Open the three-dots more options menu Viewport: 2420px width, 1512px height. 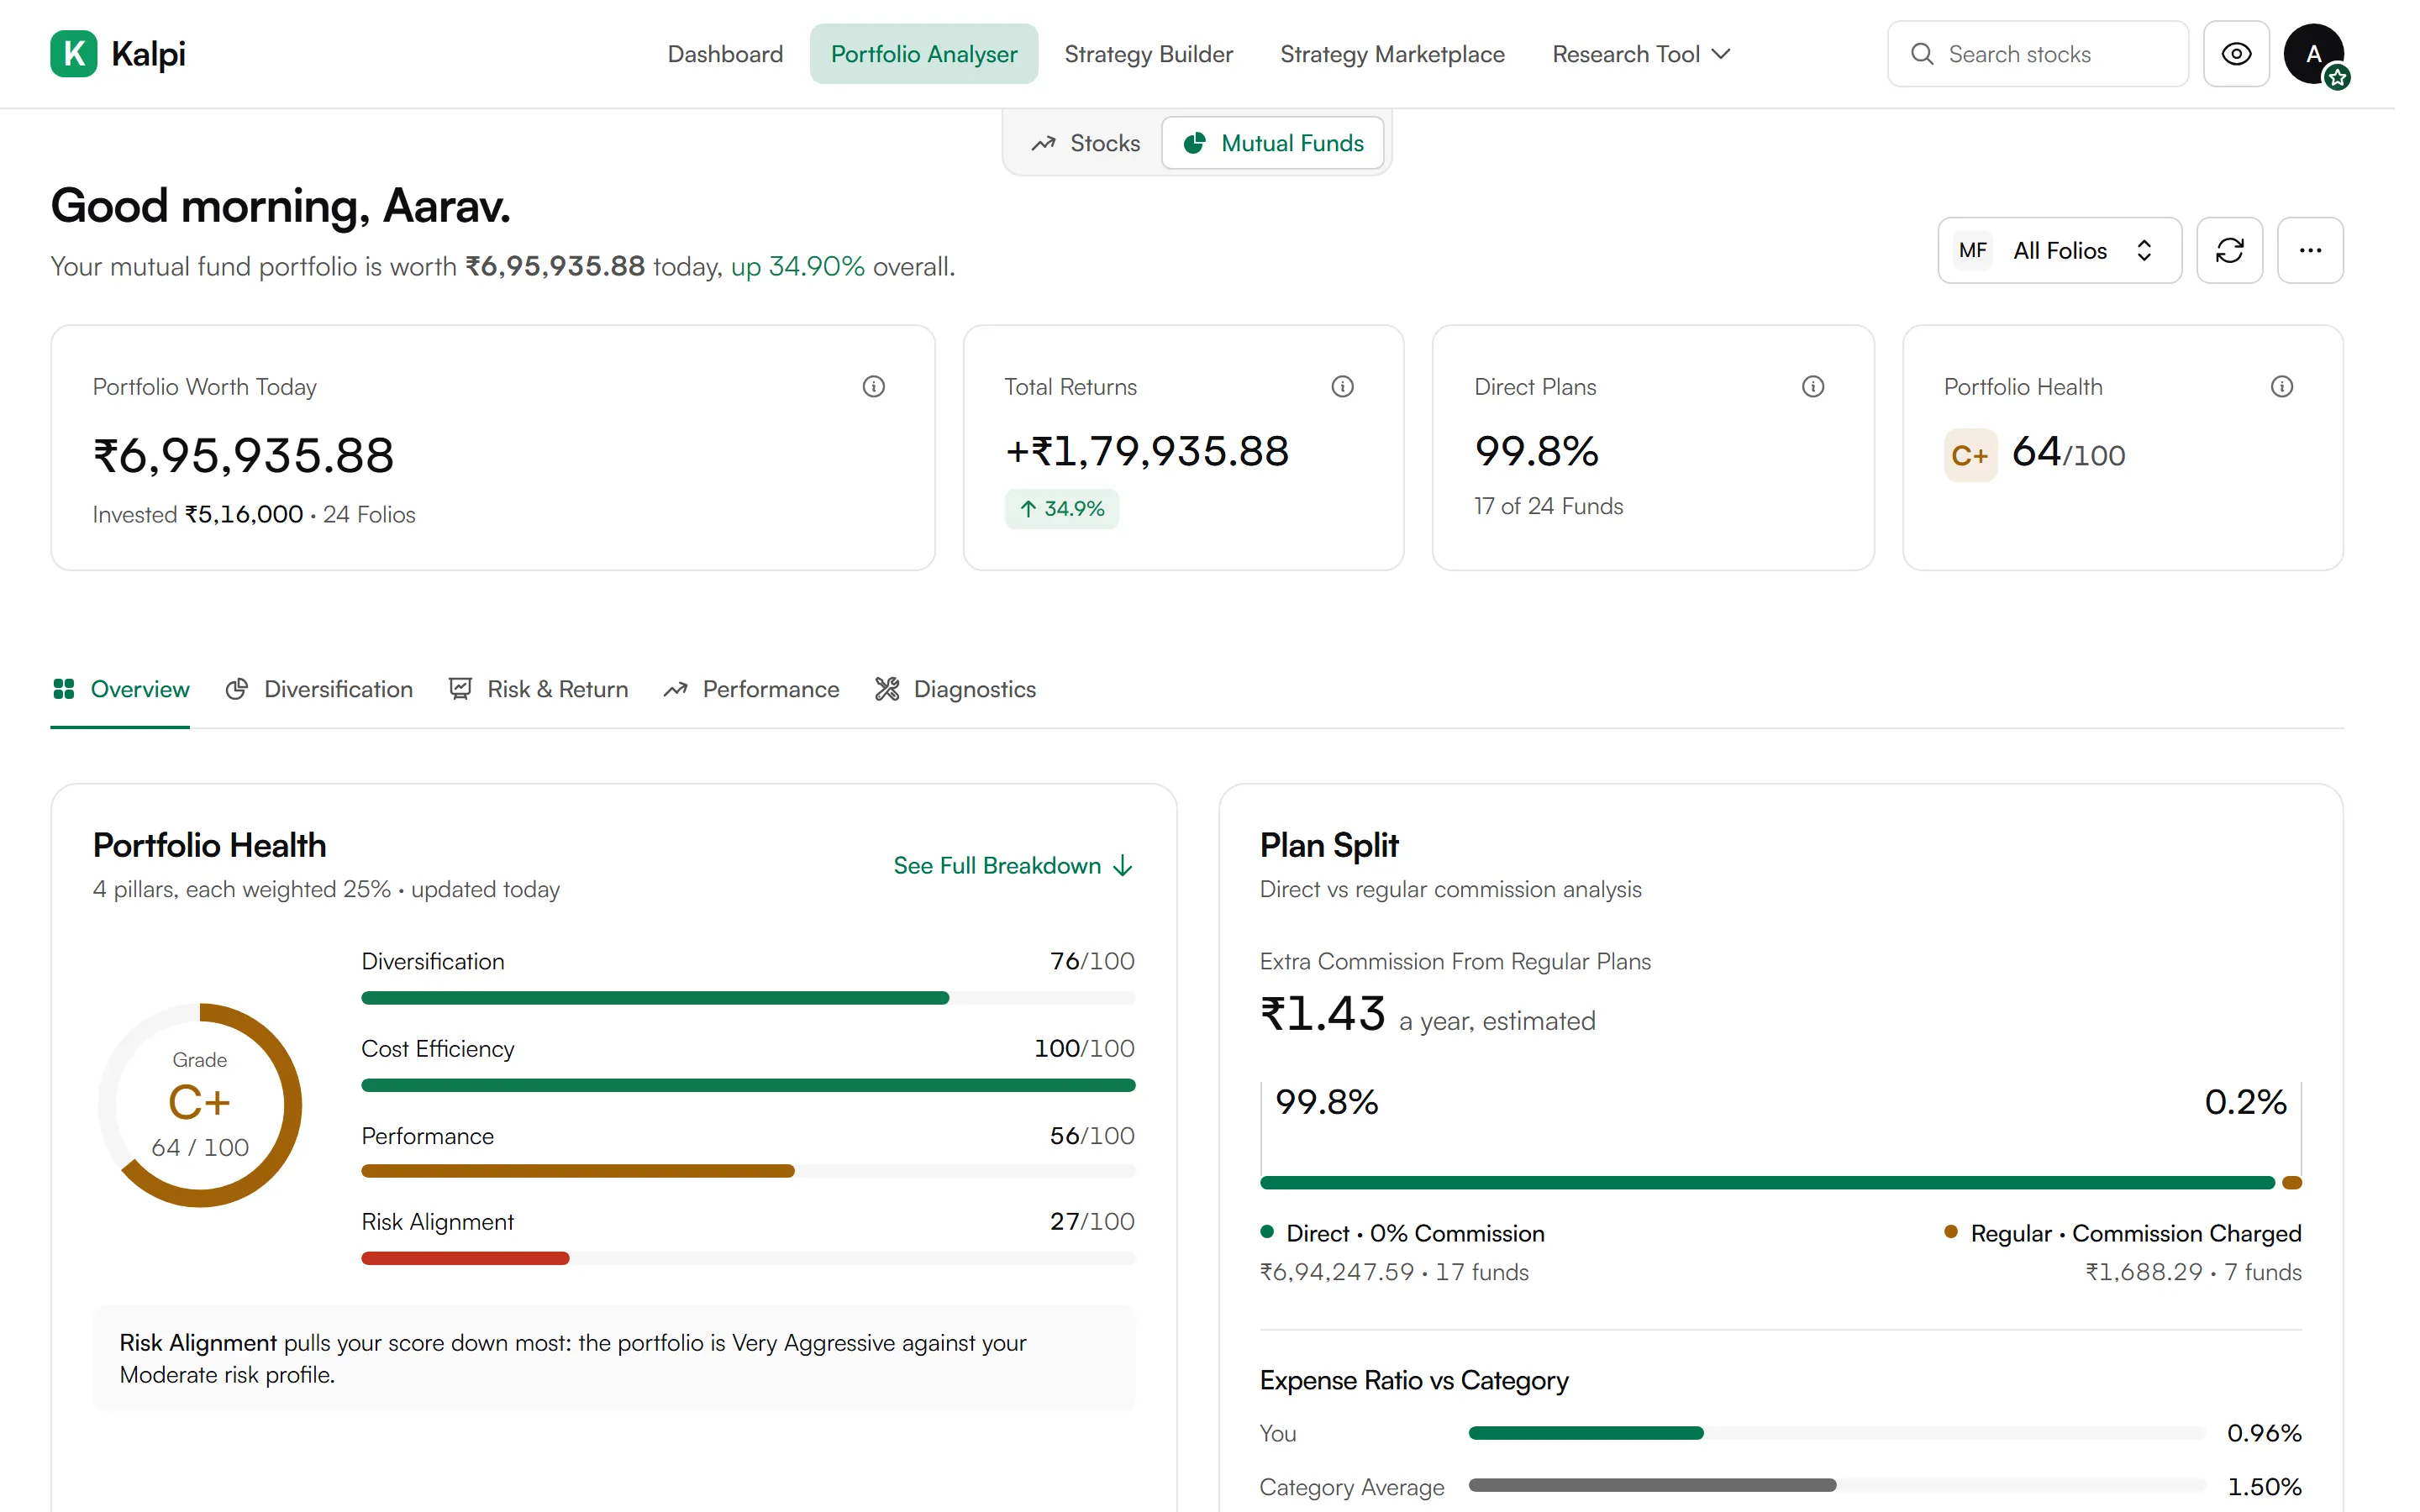2309,250
